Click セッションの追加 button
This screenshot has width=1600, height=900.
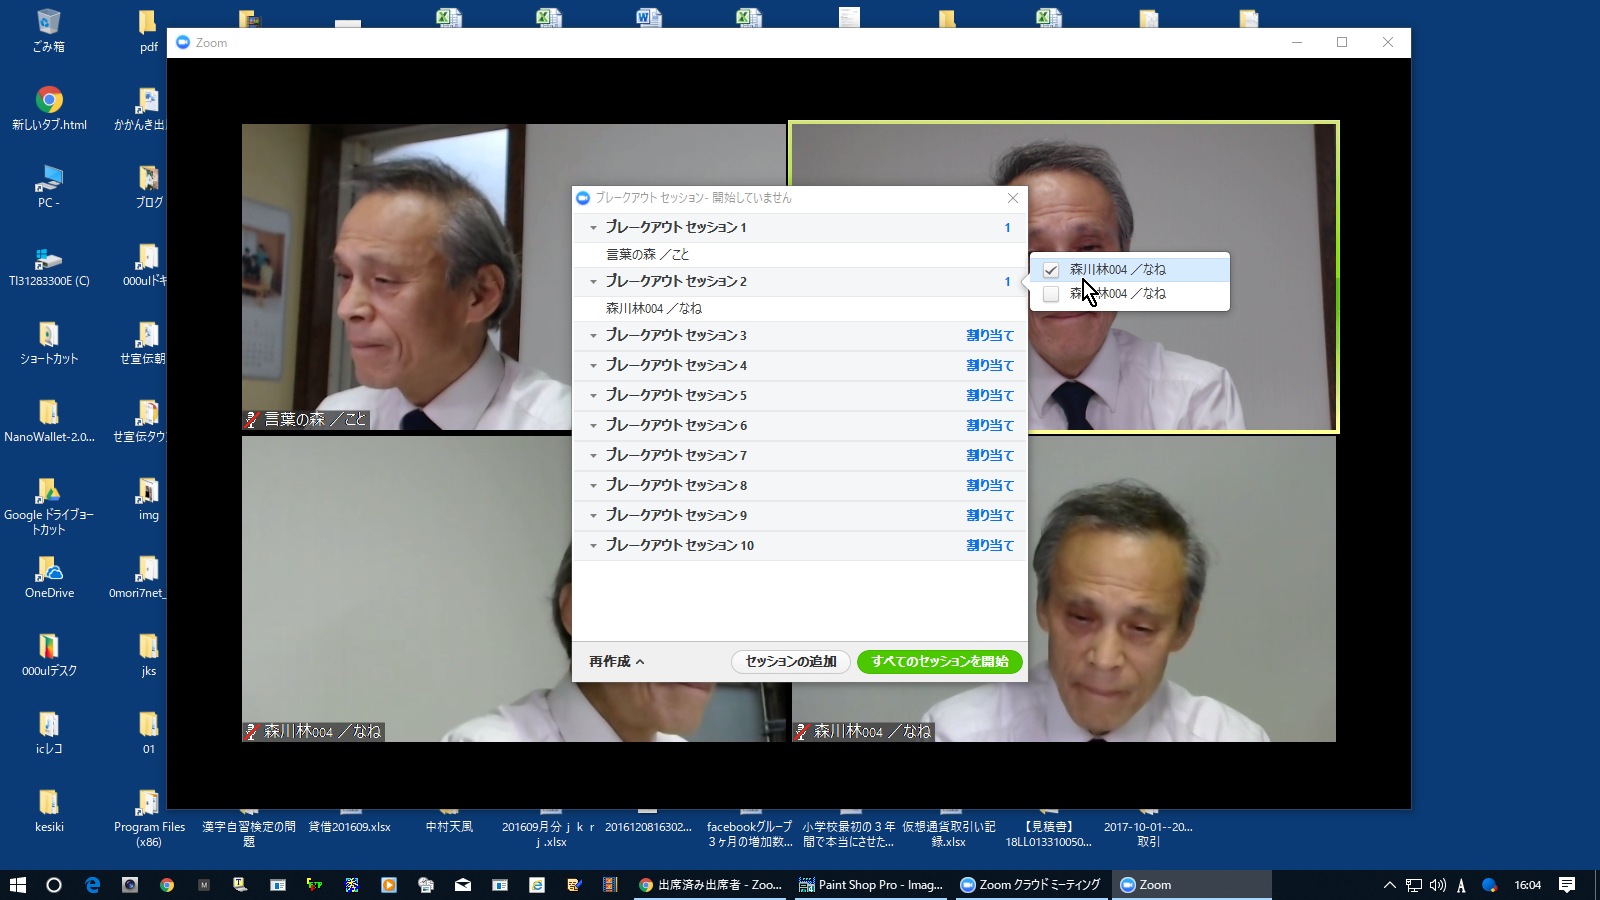click(x=791, y=662)
